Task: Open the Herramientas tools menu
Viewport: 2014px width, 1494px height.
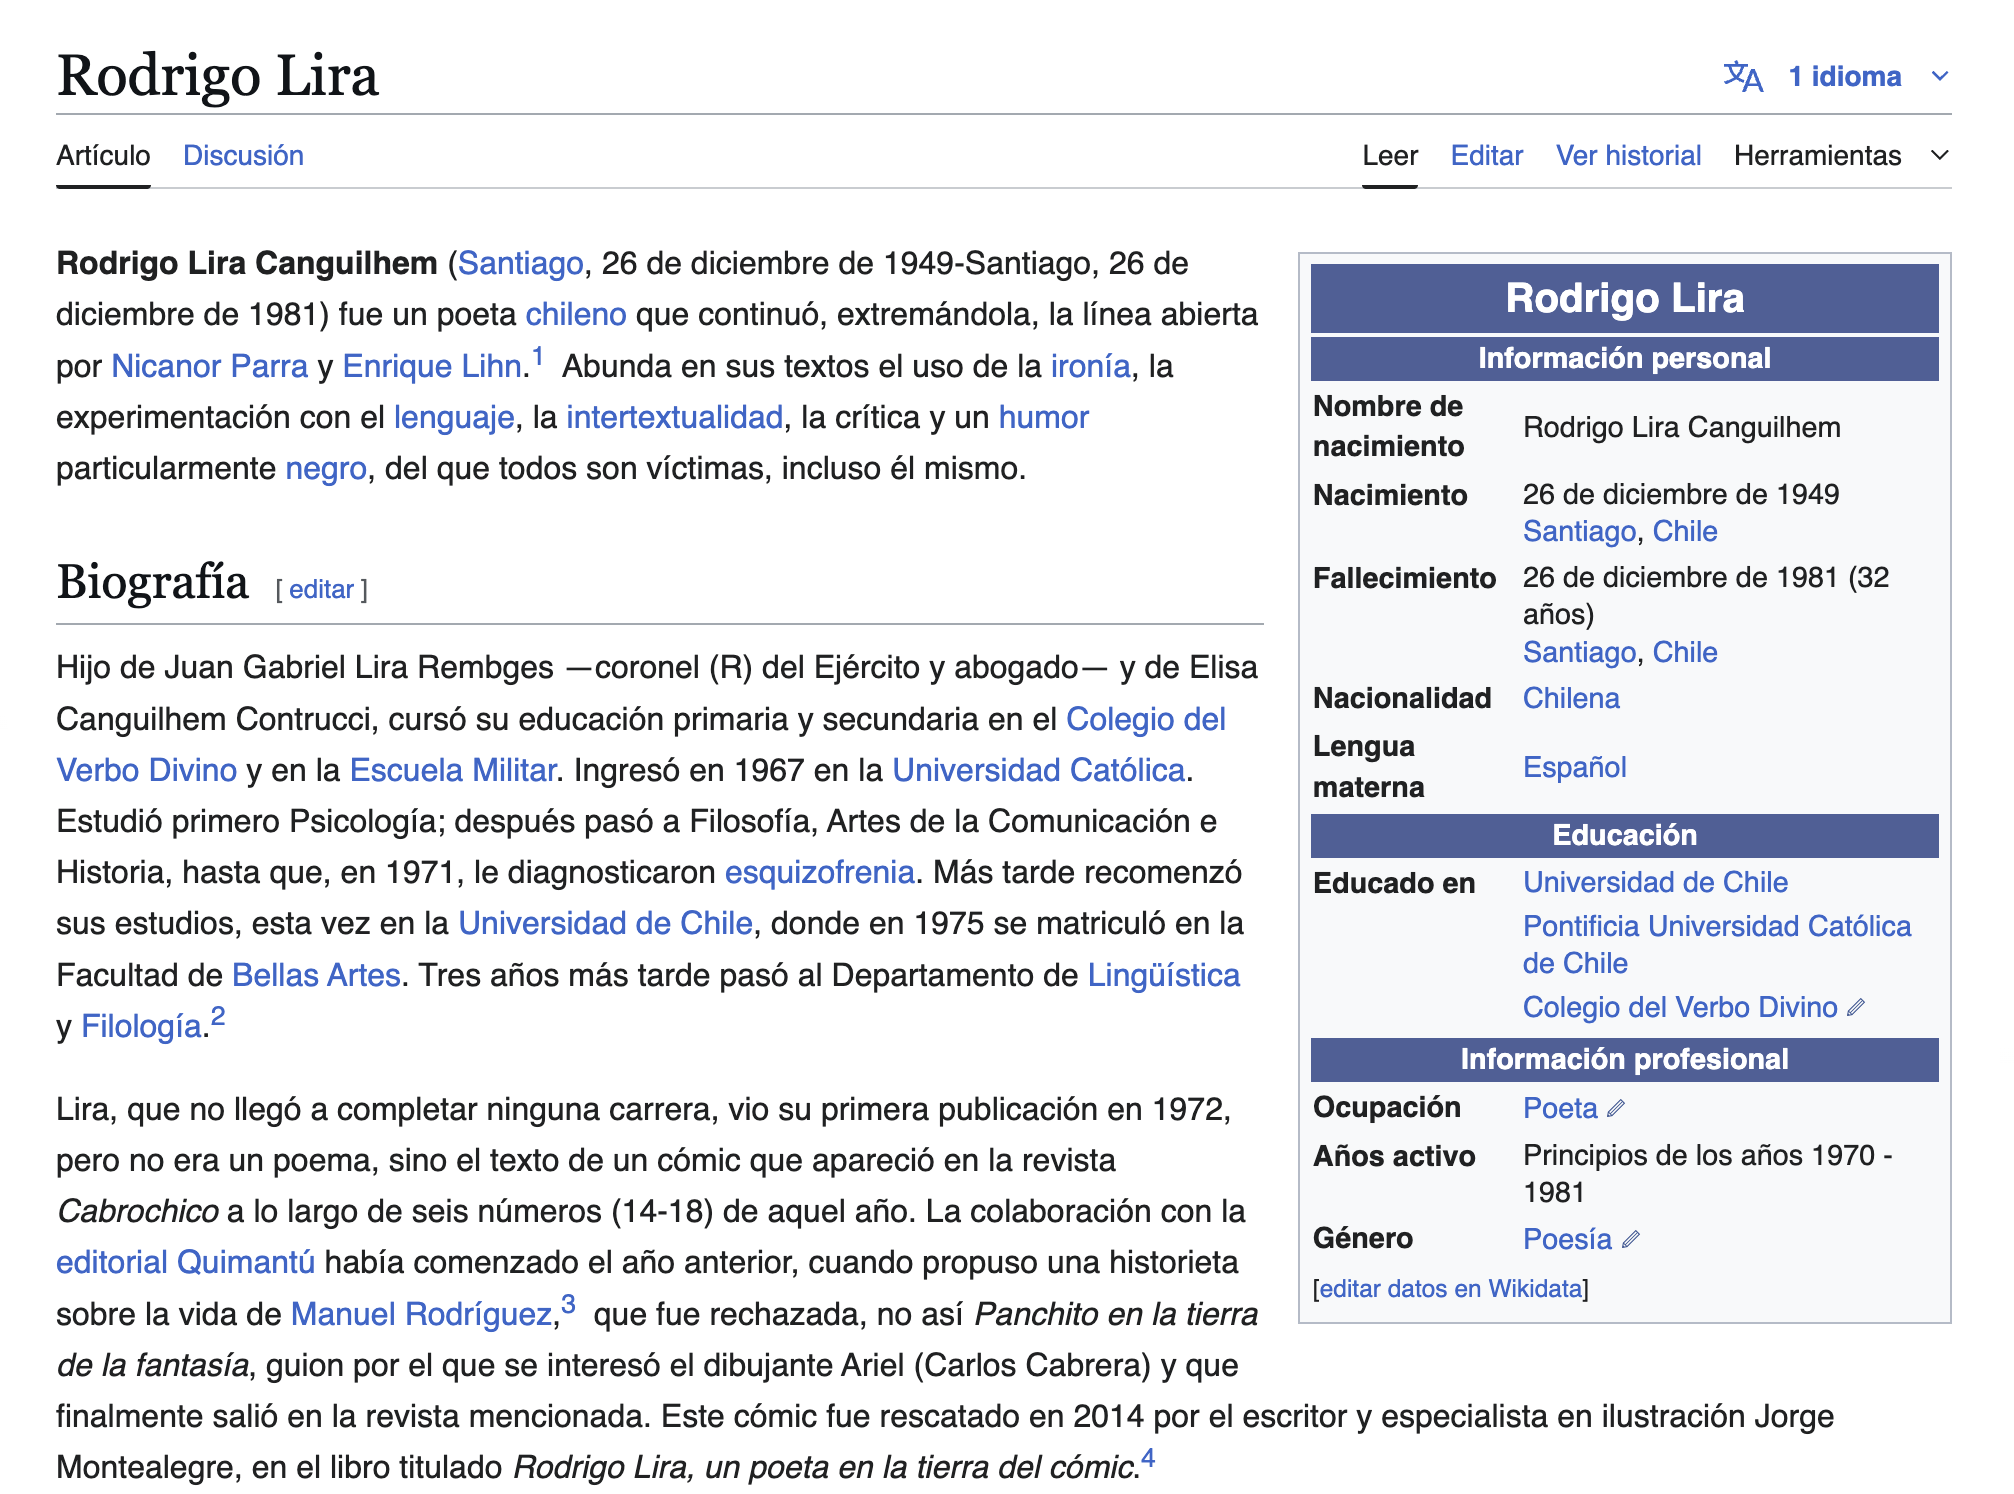Action: point(1817,156)
